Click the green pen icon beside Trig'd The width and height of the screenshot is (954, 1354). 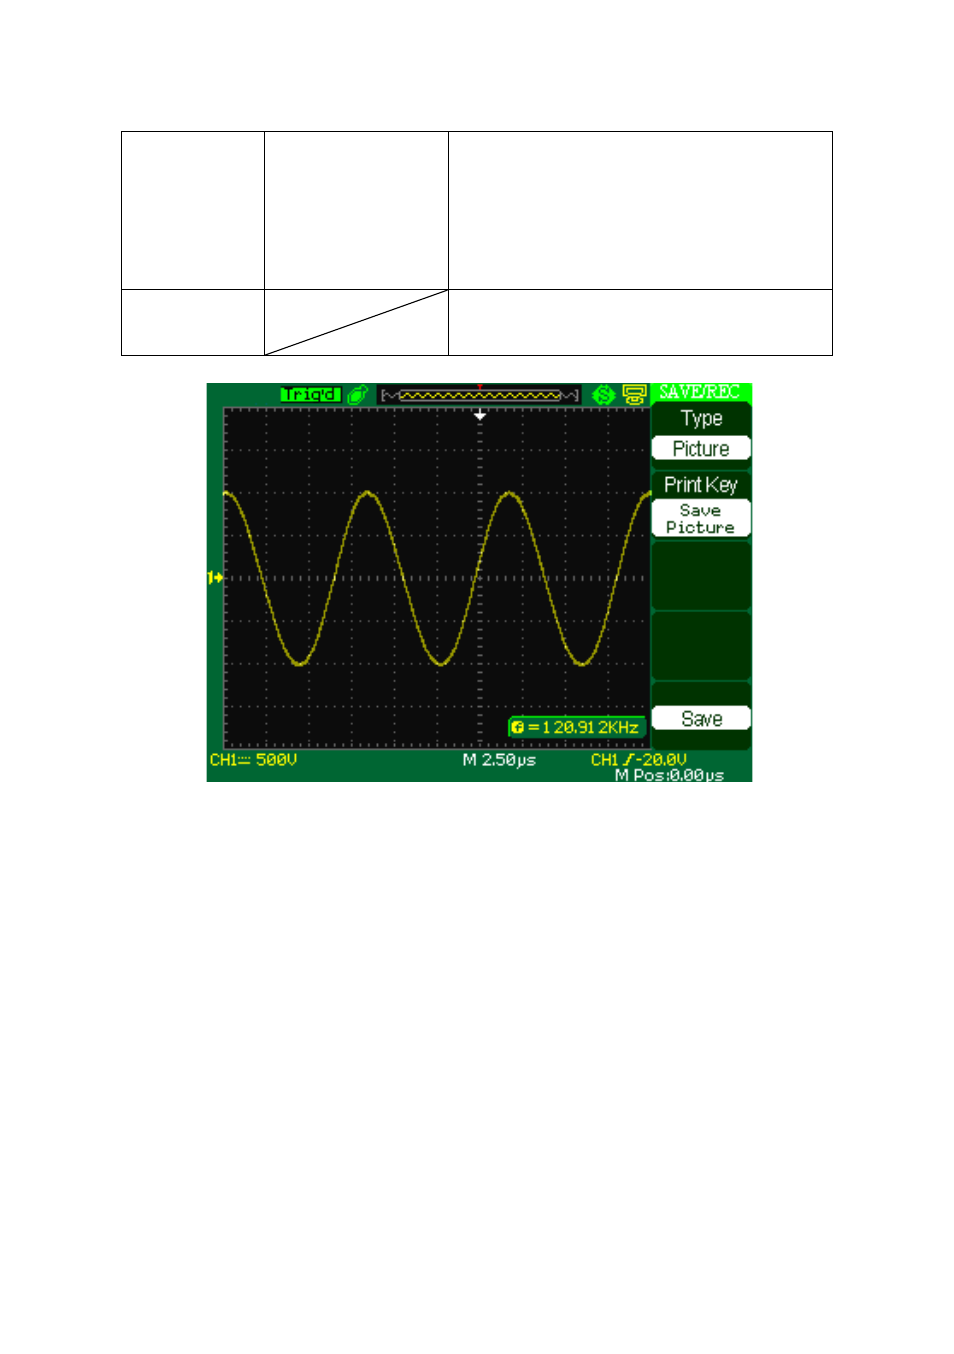point(358,395)
